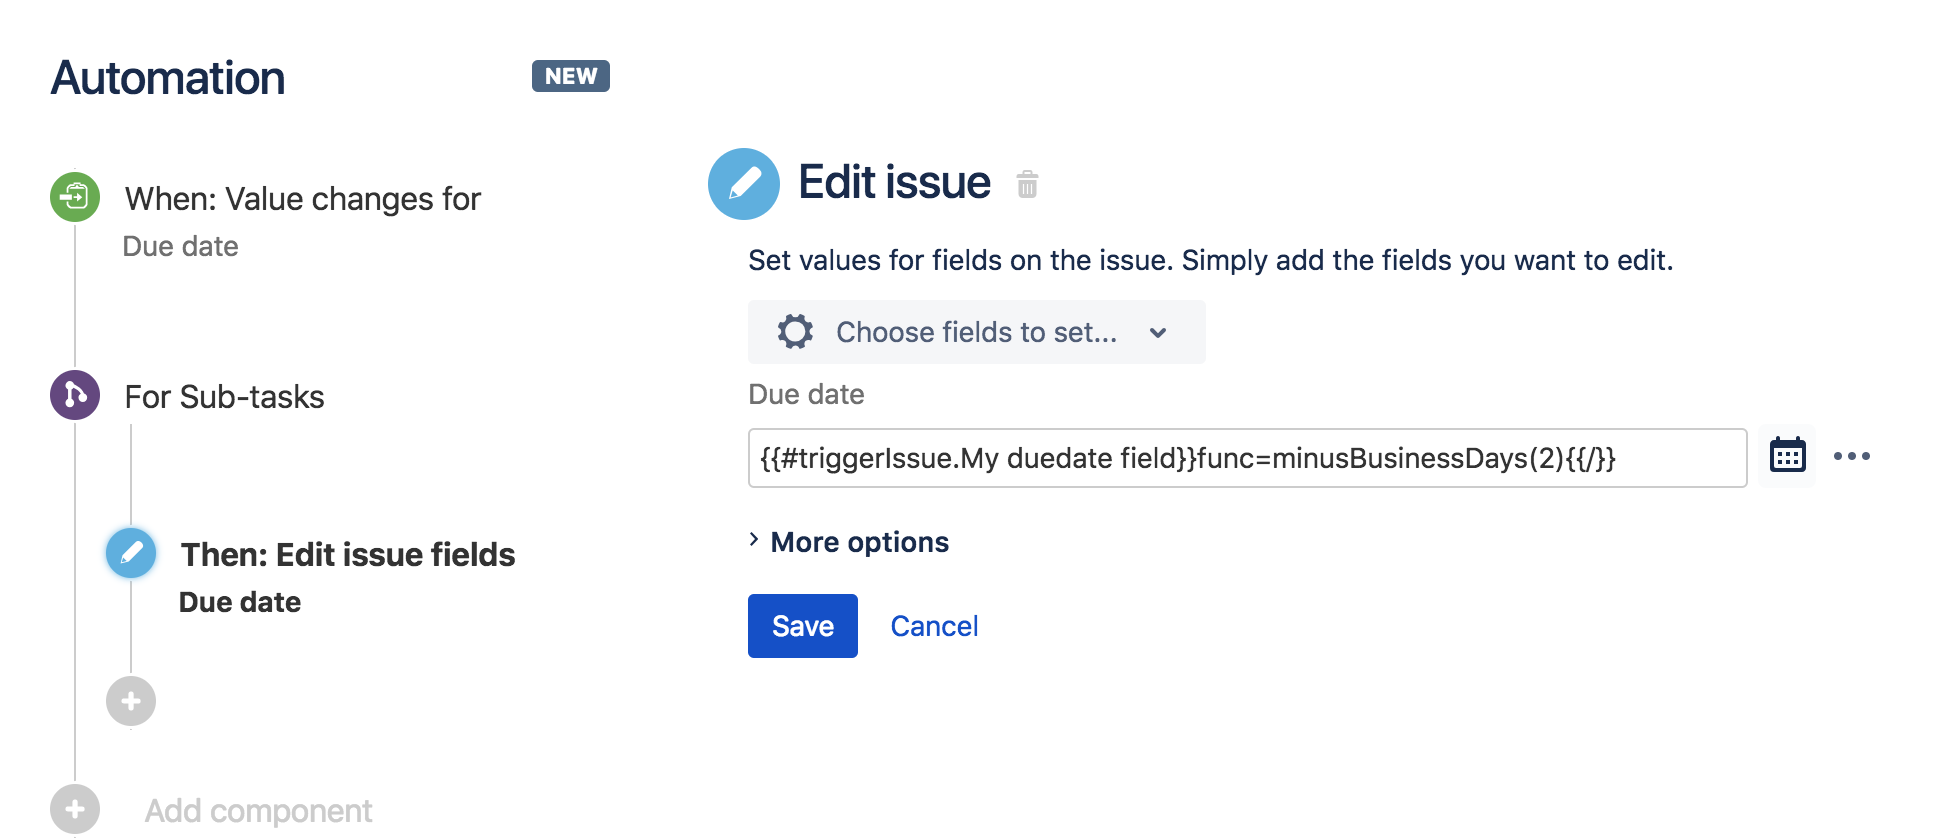Click the gear icon on Choose fields button

point(794,331)
